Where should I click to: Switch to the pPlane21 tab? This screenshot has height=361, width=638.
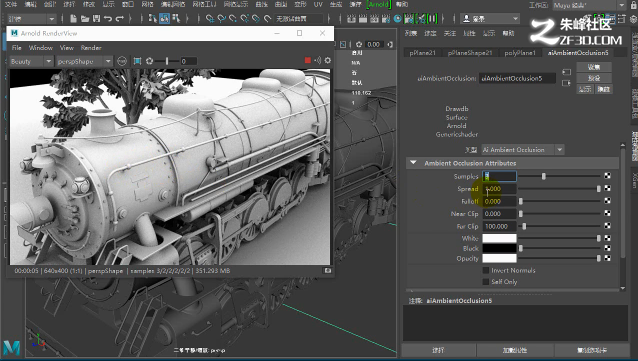pyautogui.click(x=422, y=53)
